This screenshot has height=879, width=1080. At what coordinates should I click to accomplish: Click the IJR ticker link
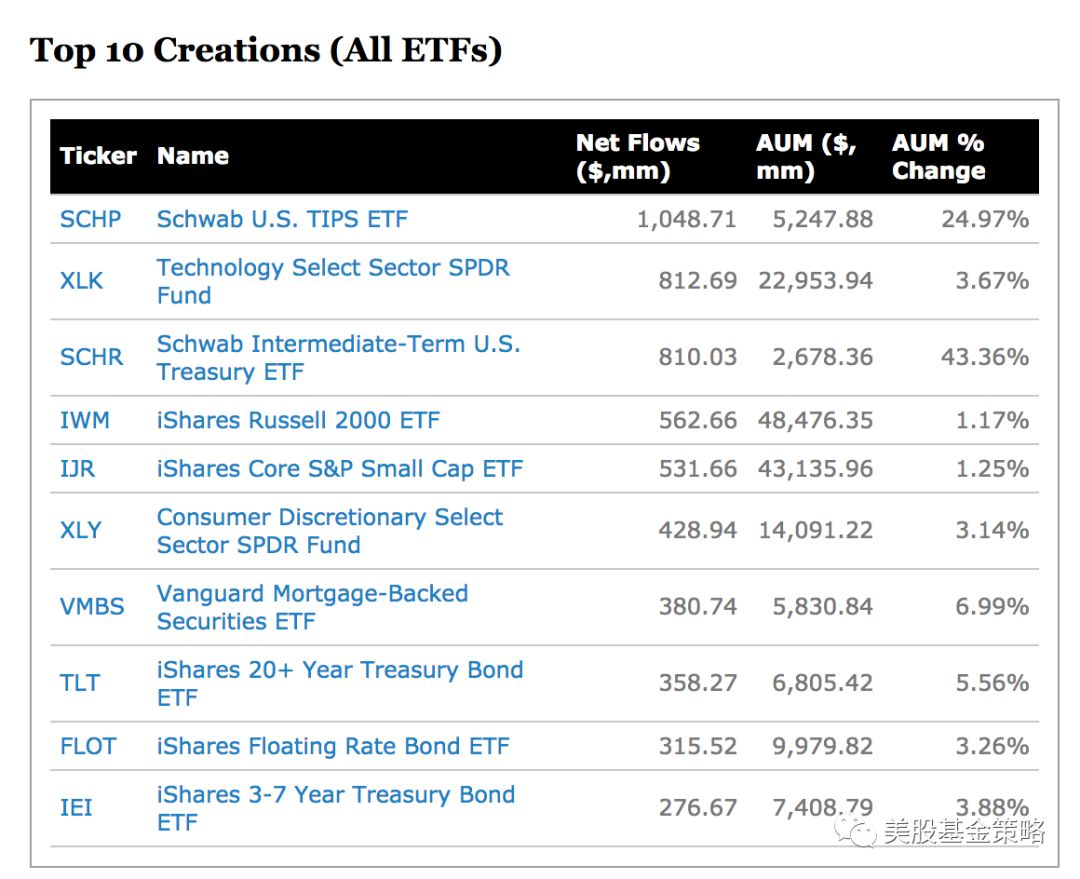pyautogui.click(x=77, y=468)
